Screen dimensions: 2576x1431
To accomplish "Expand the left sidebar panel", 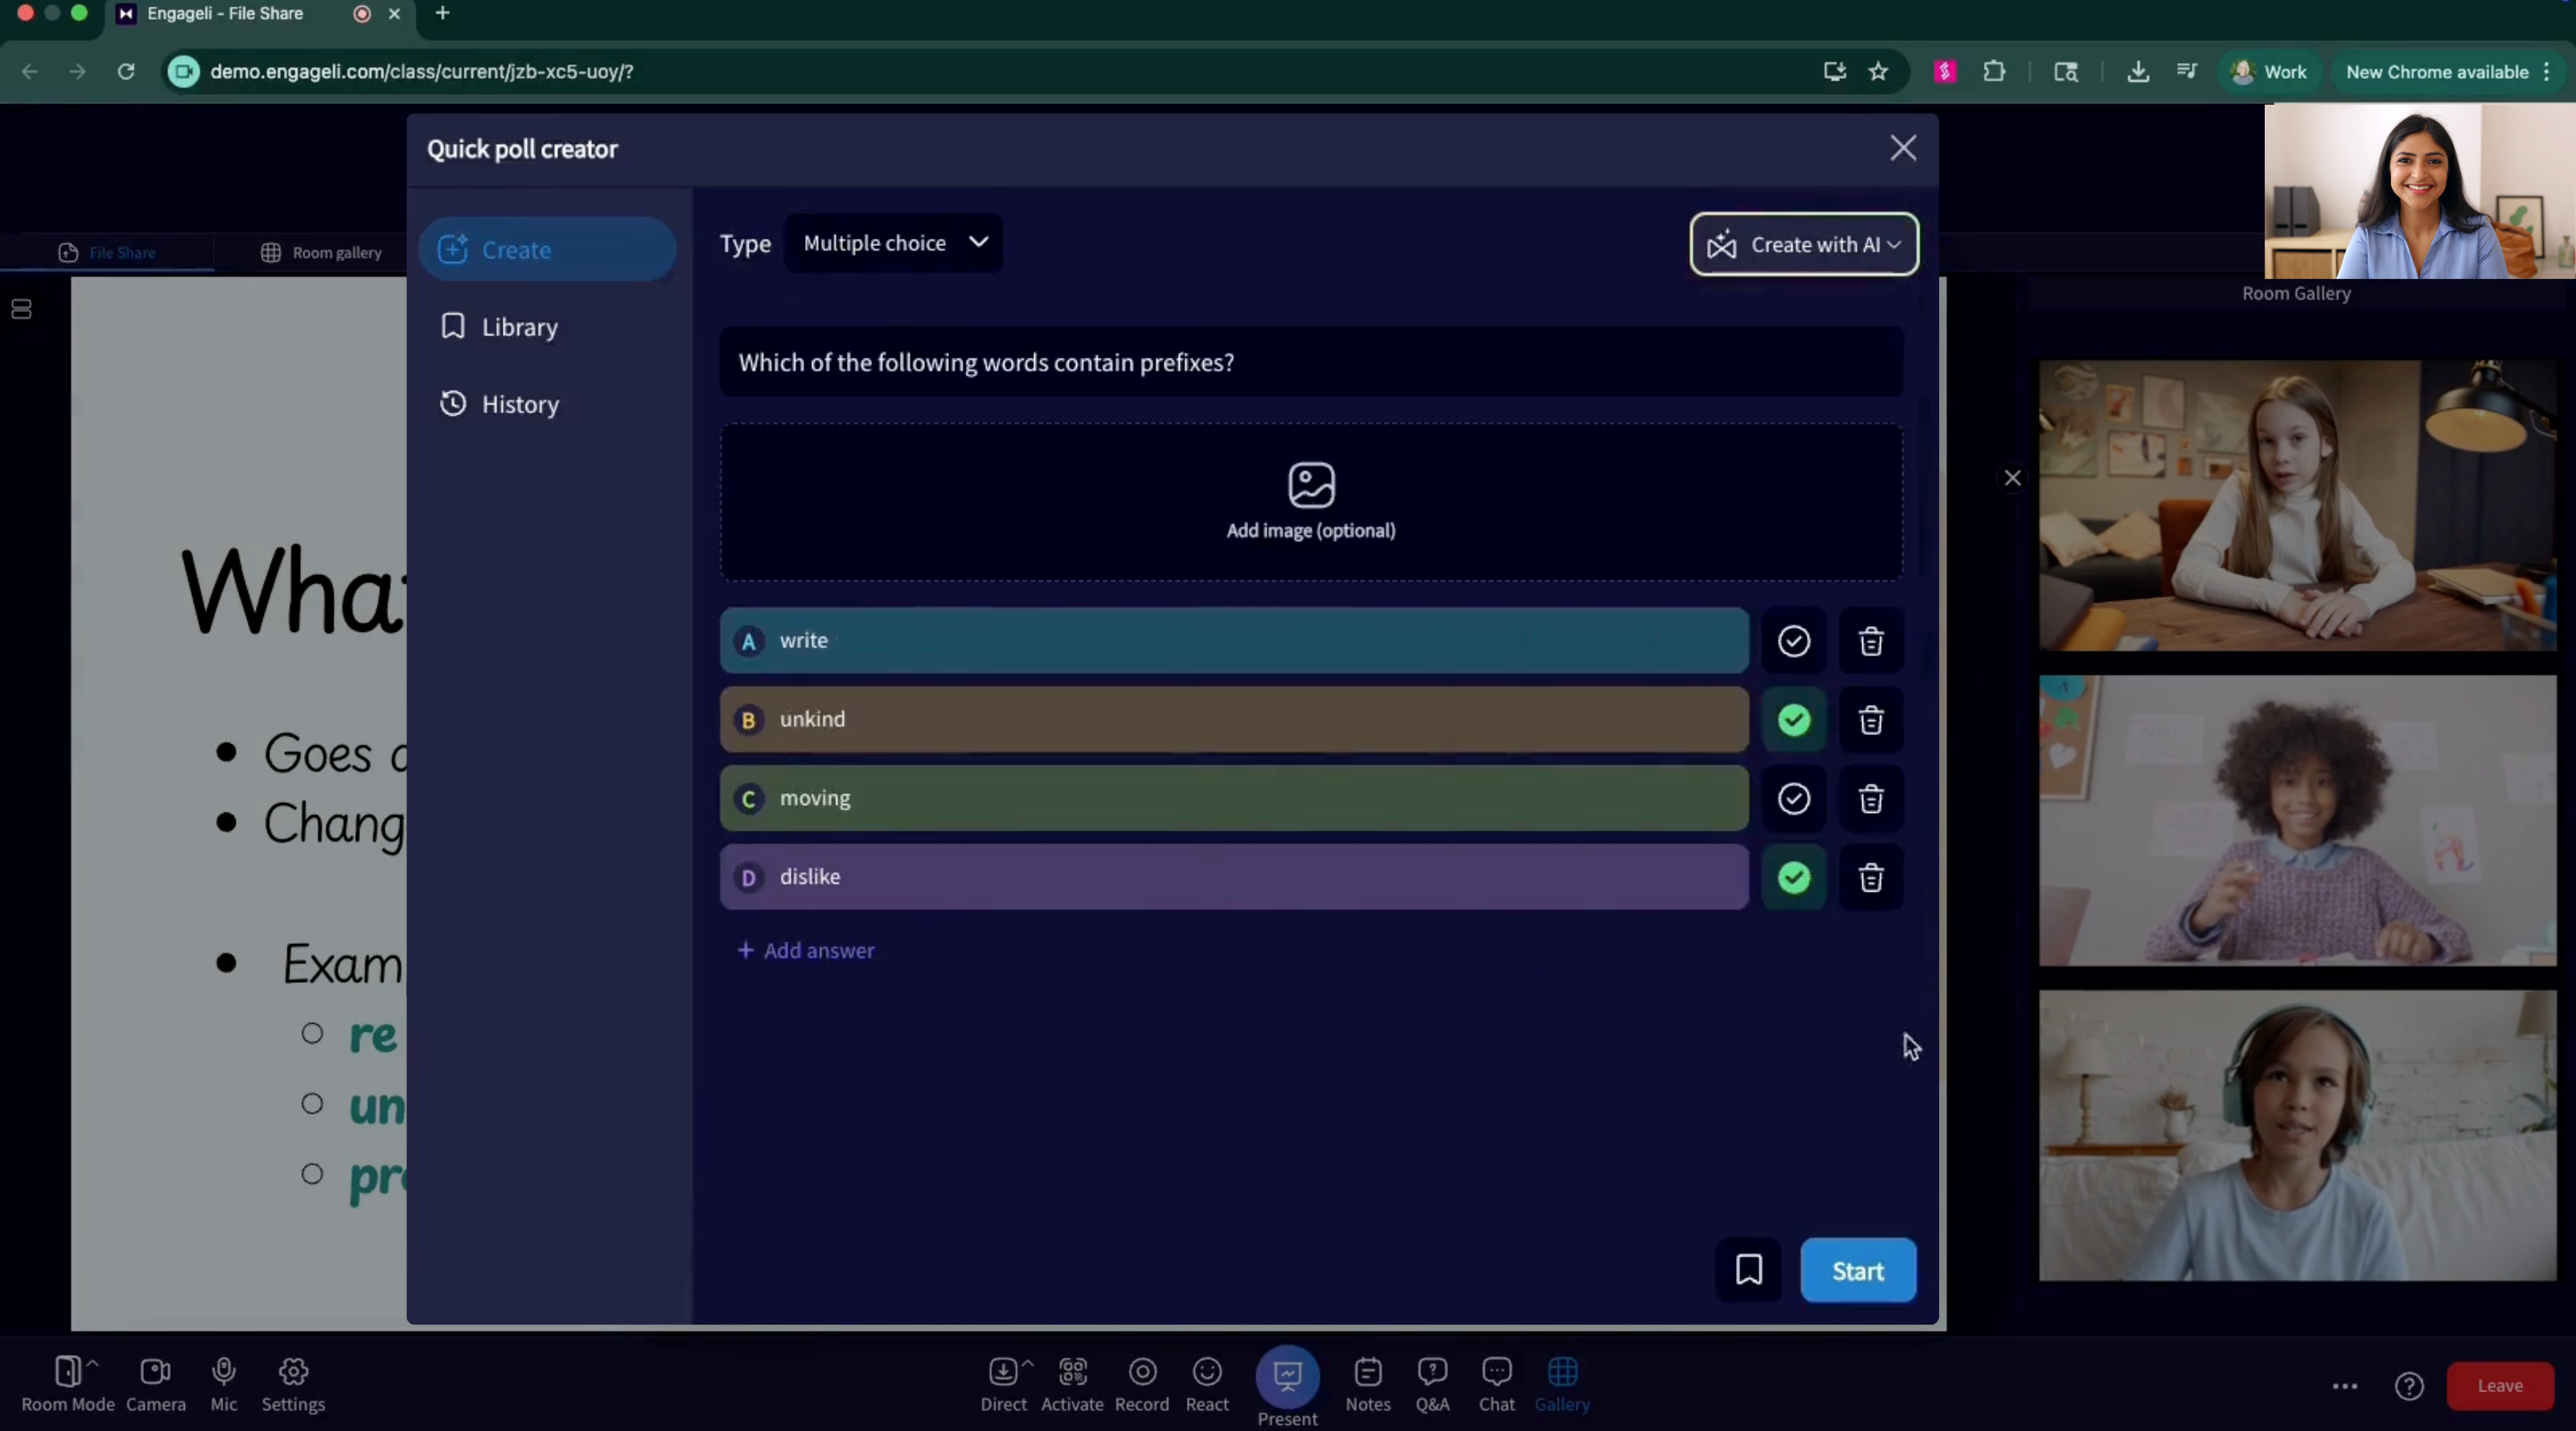I will pos(21,309).
